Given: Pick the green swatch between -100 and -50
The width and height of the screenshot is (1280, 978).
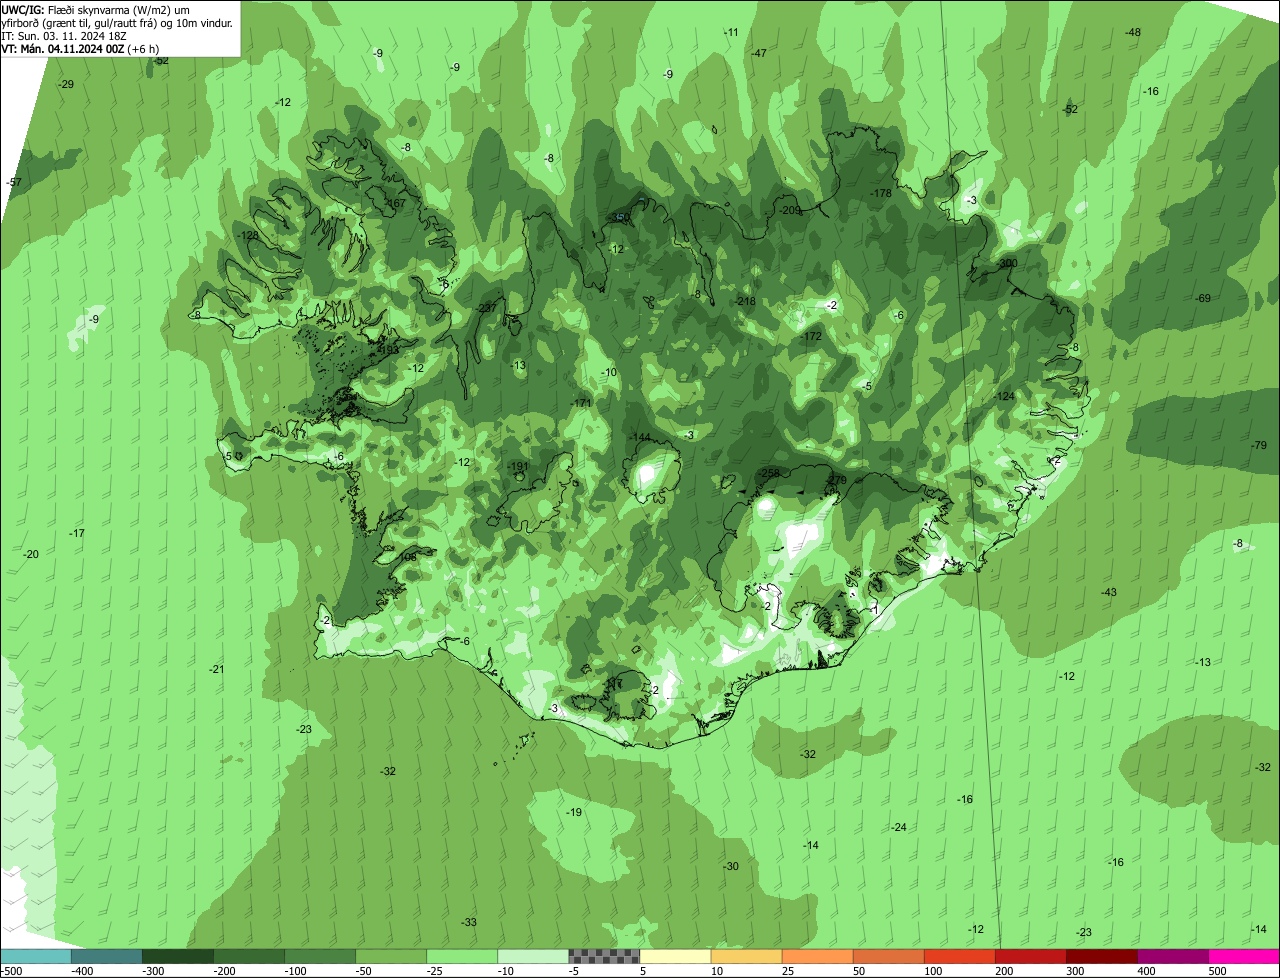Looking at the screenshot, I should coord(320,956).
